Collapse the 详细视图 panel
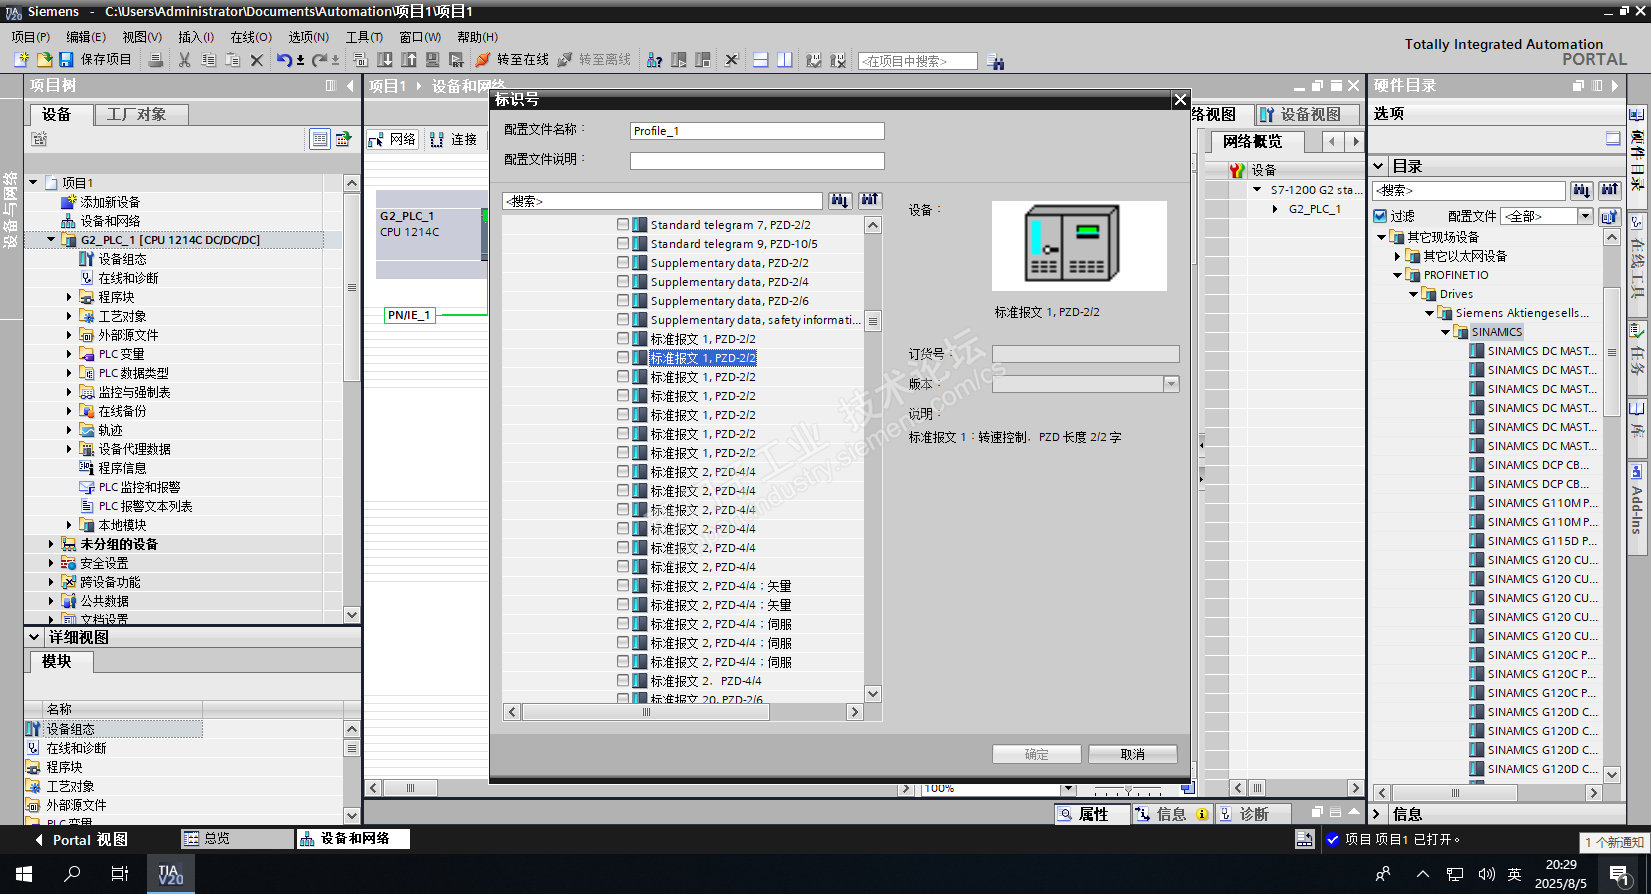The image size is (1651, 894). [x=34, y=637]
